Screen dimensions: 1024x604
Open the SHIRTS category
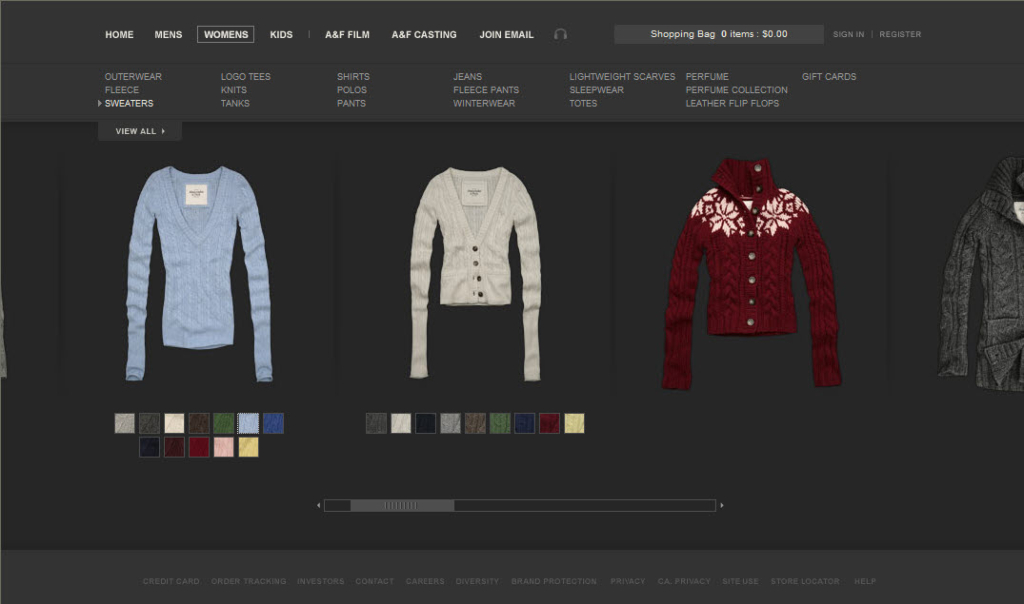pyautogui.click(x=353, y=76)
